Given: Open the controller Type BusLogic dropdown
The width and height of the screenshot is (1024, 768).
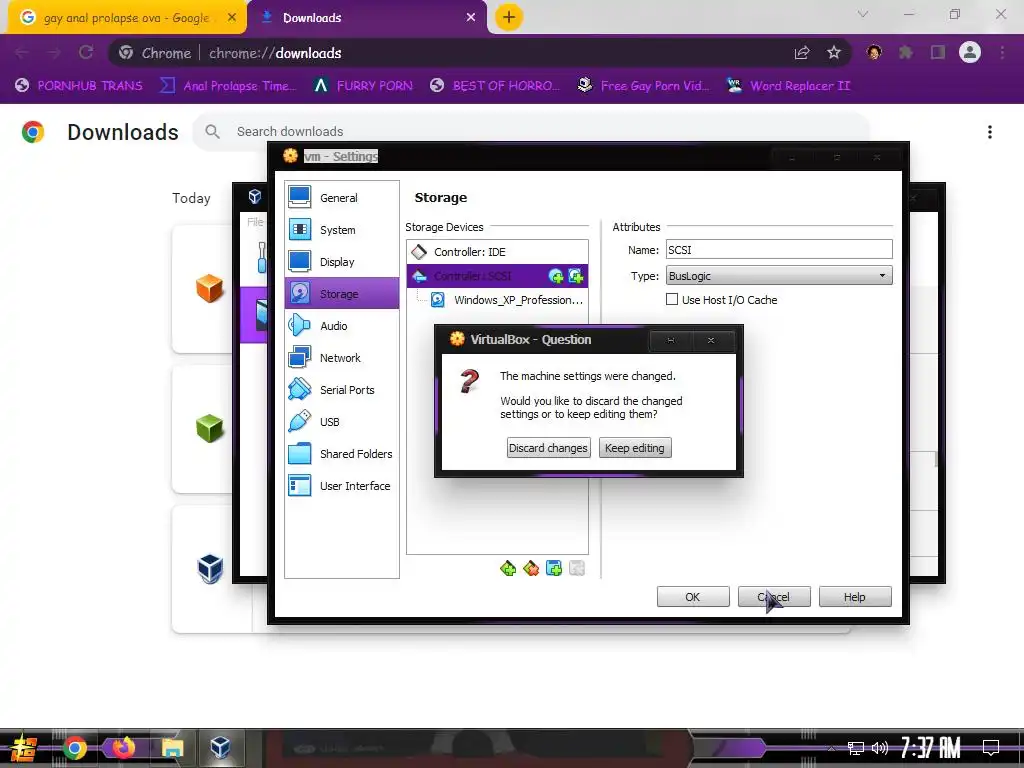Looking at the screenshot, I should tap(779, 276).
